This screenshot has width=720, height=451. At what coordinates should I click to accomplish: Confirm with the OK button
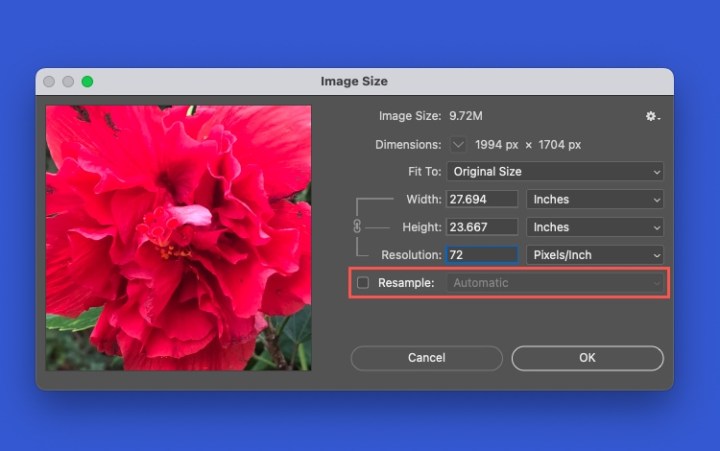pyautogui.click(x=587, y=358)
